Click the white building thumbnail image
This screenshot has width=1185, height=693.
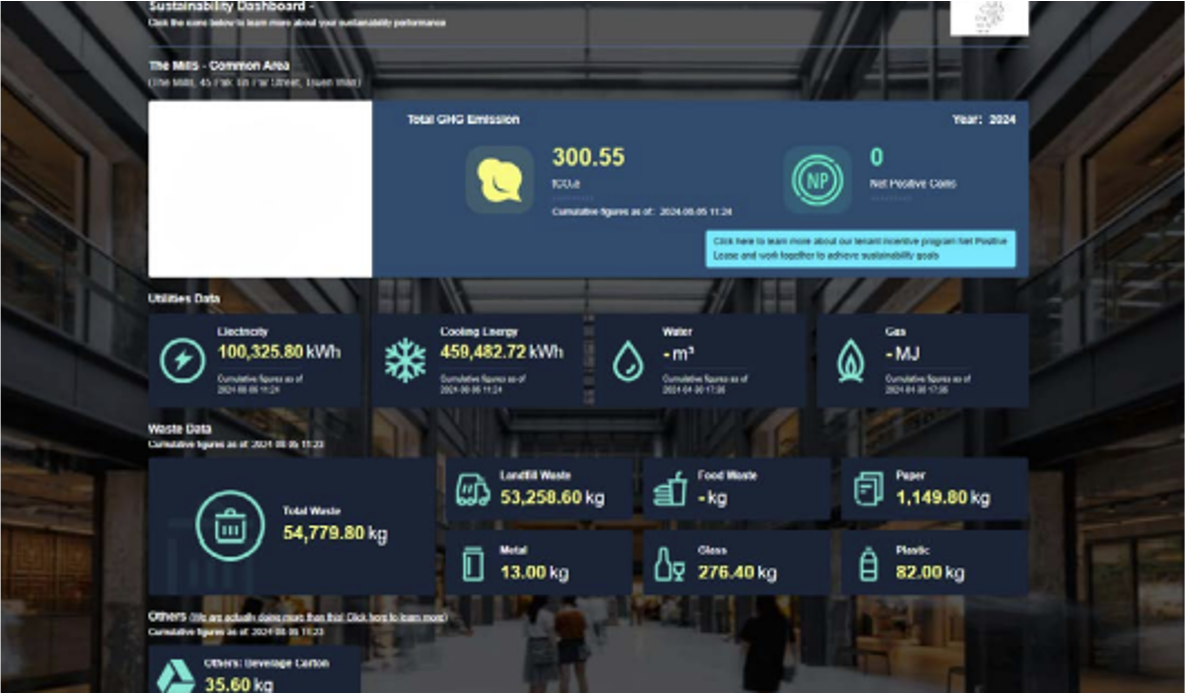coord(260,189)
